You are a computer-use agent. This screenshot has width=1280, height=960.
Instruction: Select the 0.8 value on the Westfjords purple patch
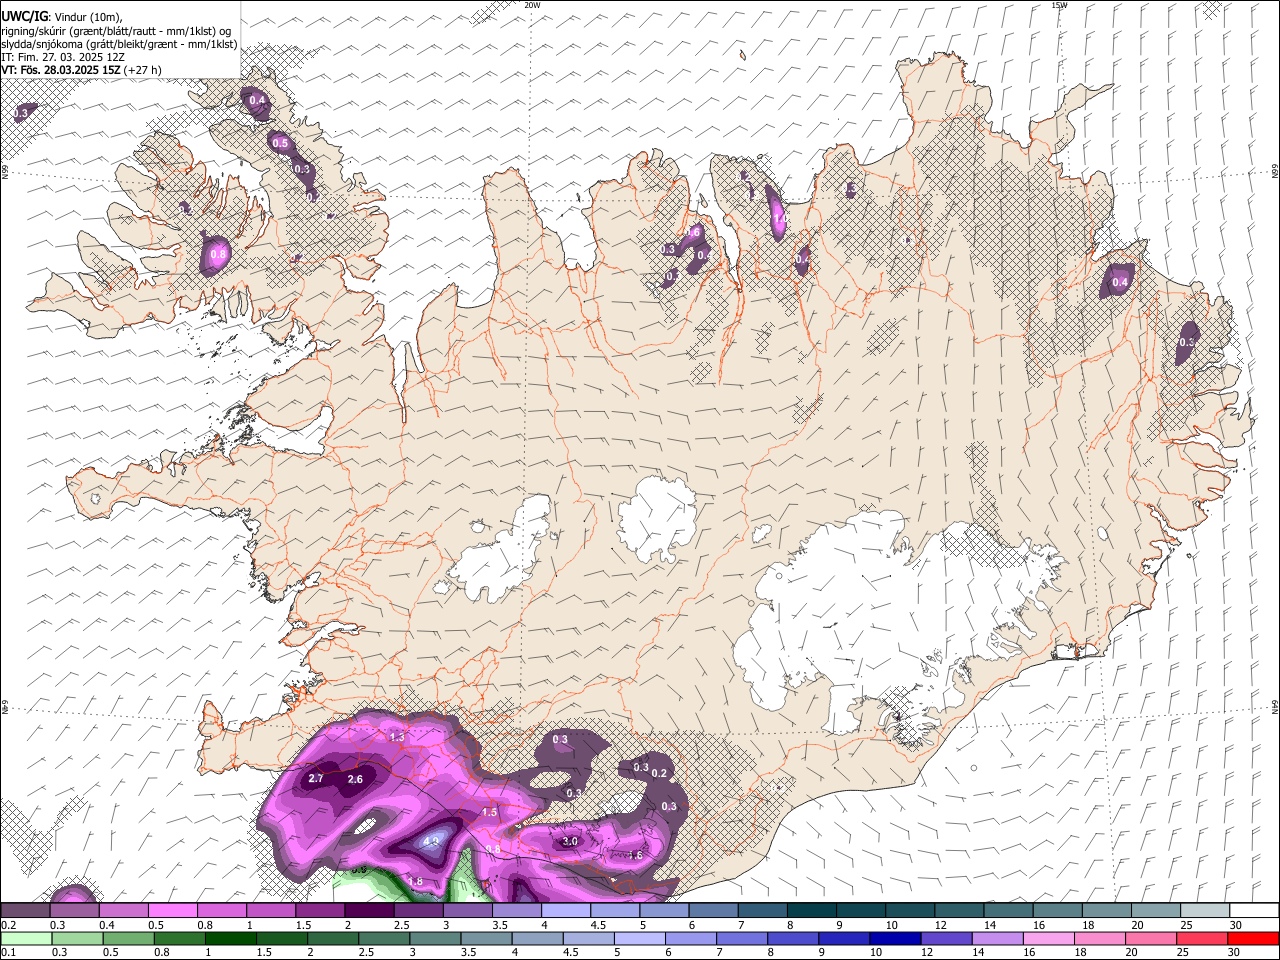coord(218,255)
